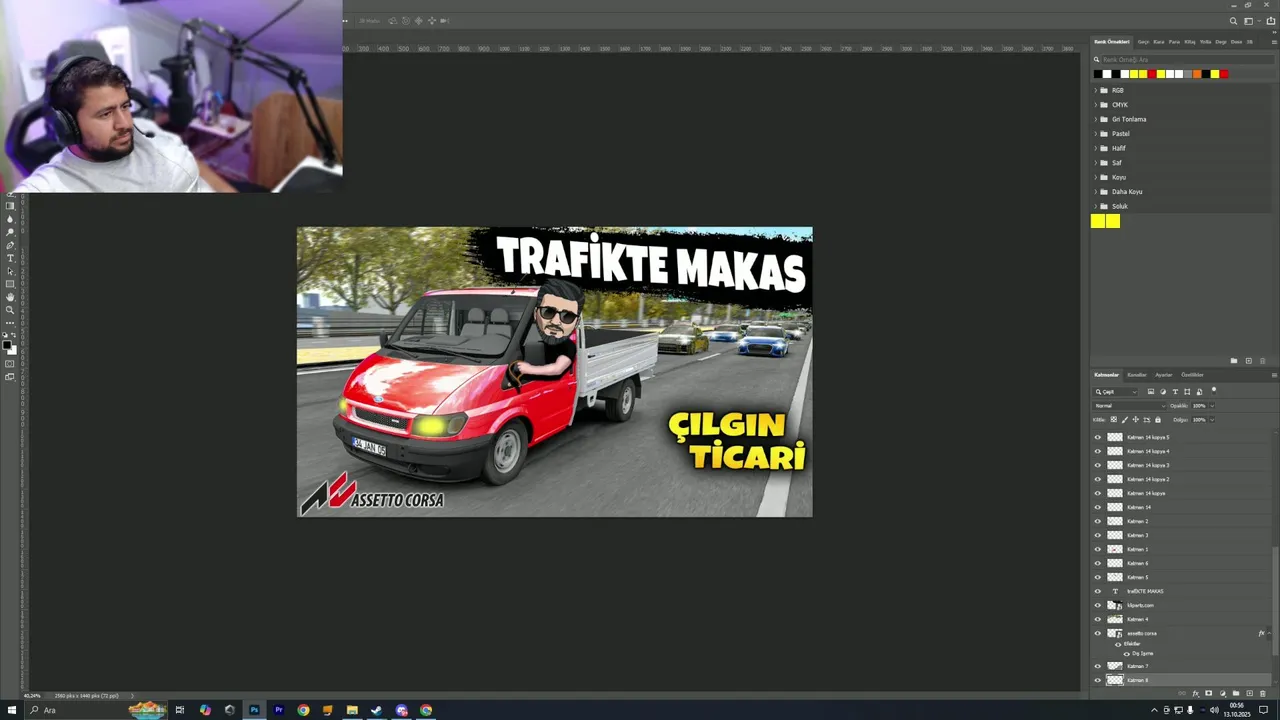Open the Normal blend mode dropdown
1280x720 pixels.
click(1129, 406)
